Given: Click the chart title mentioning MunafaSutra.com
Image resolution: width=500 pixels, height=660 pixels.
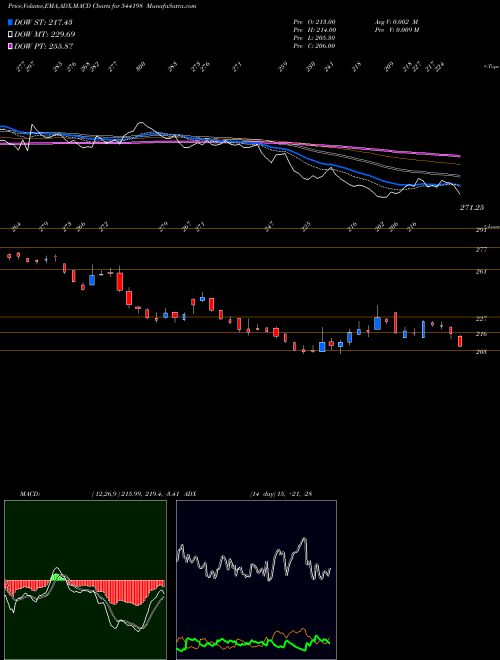Looking at the screenshot, I should [x=102, y=6].
